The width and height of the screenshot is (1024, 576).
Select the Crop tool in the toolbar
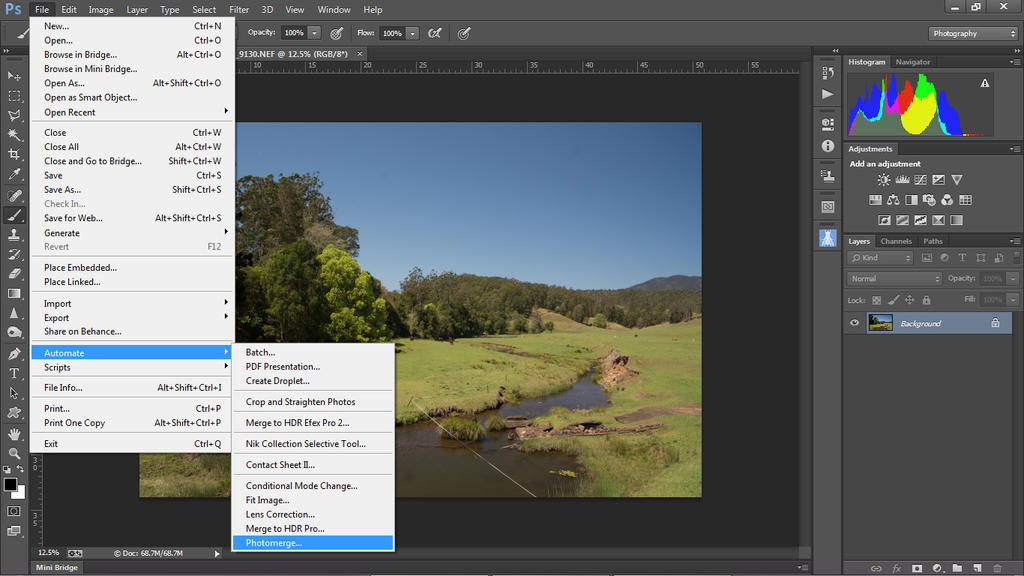14,154
